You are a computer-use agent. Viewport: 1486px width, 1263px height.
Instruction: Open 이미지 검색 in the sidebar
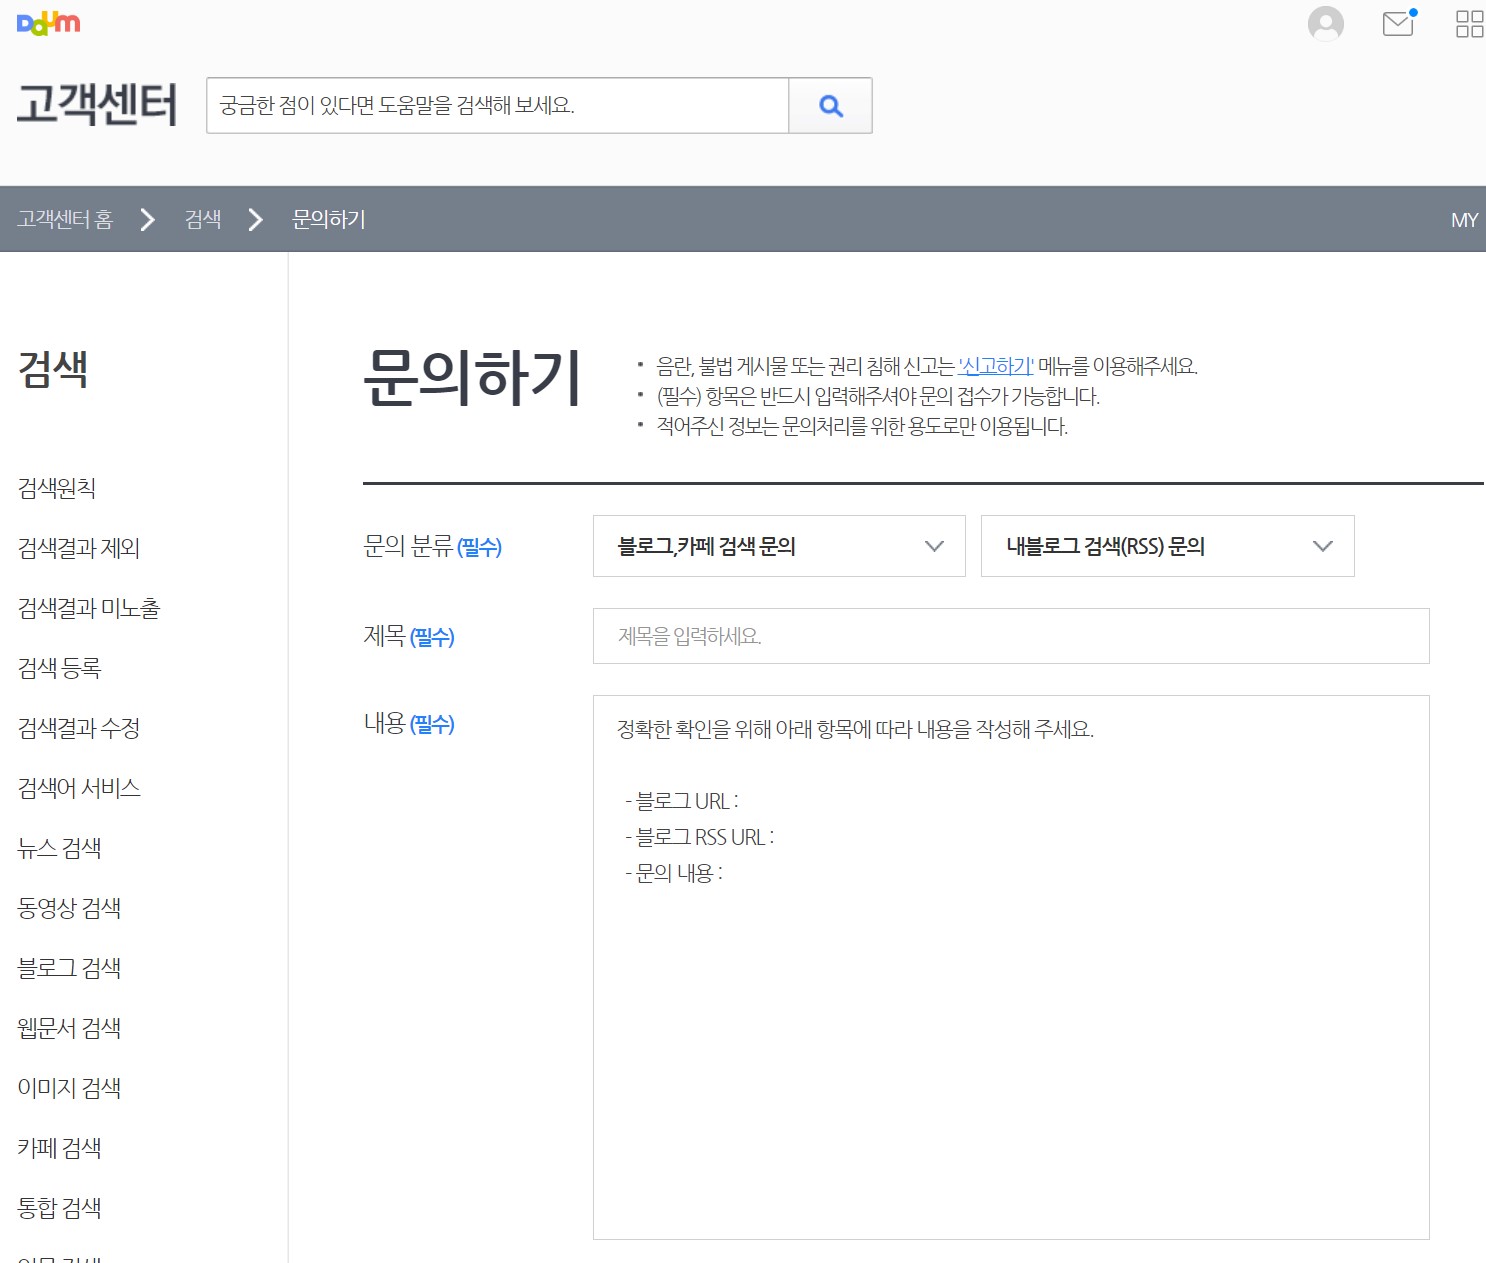[x=70, y=1088]
